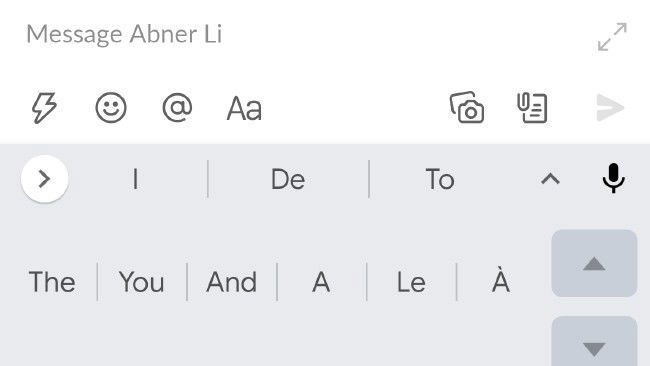The height and width of the screenshot is (366, 650).
Task: Expand the message composer to full screen
Action: coord(612,37)
